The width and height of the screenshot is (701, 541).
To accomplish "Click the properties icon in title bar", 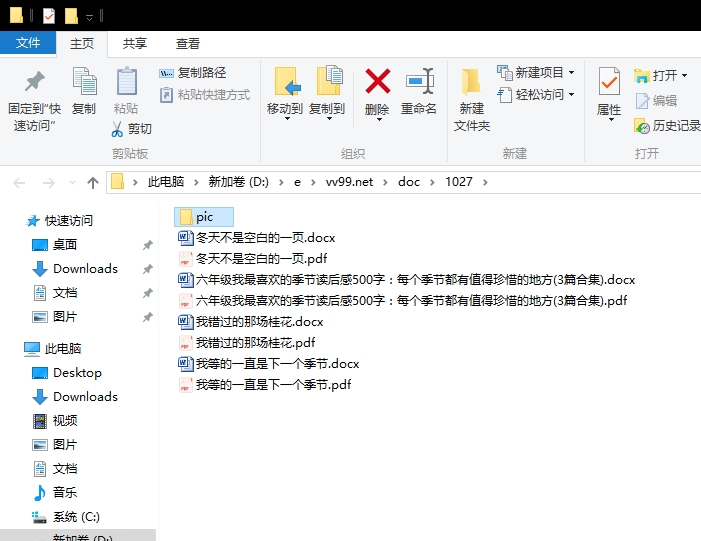I will click(x=49, y=17).
